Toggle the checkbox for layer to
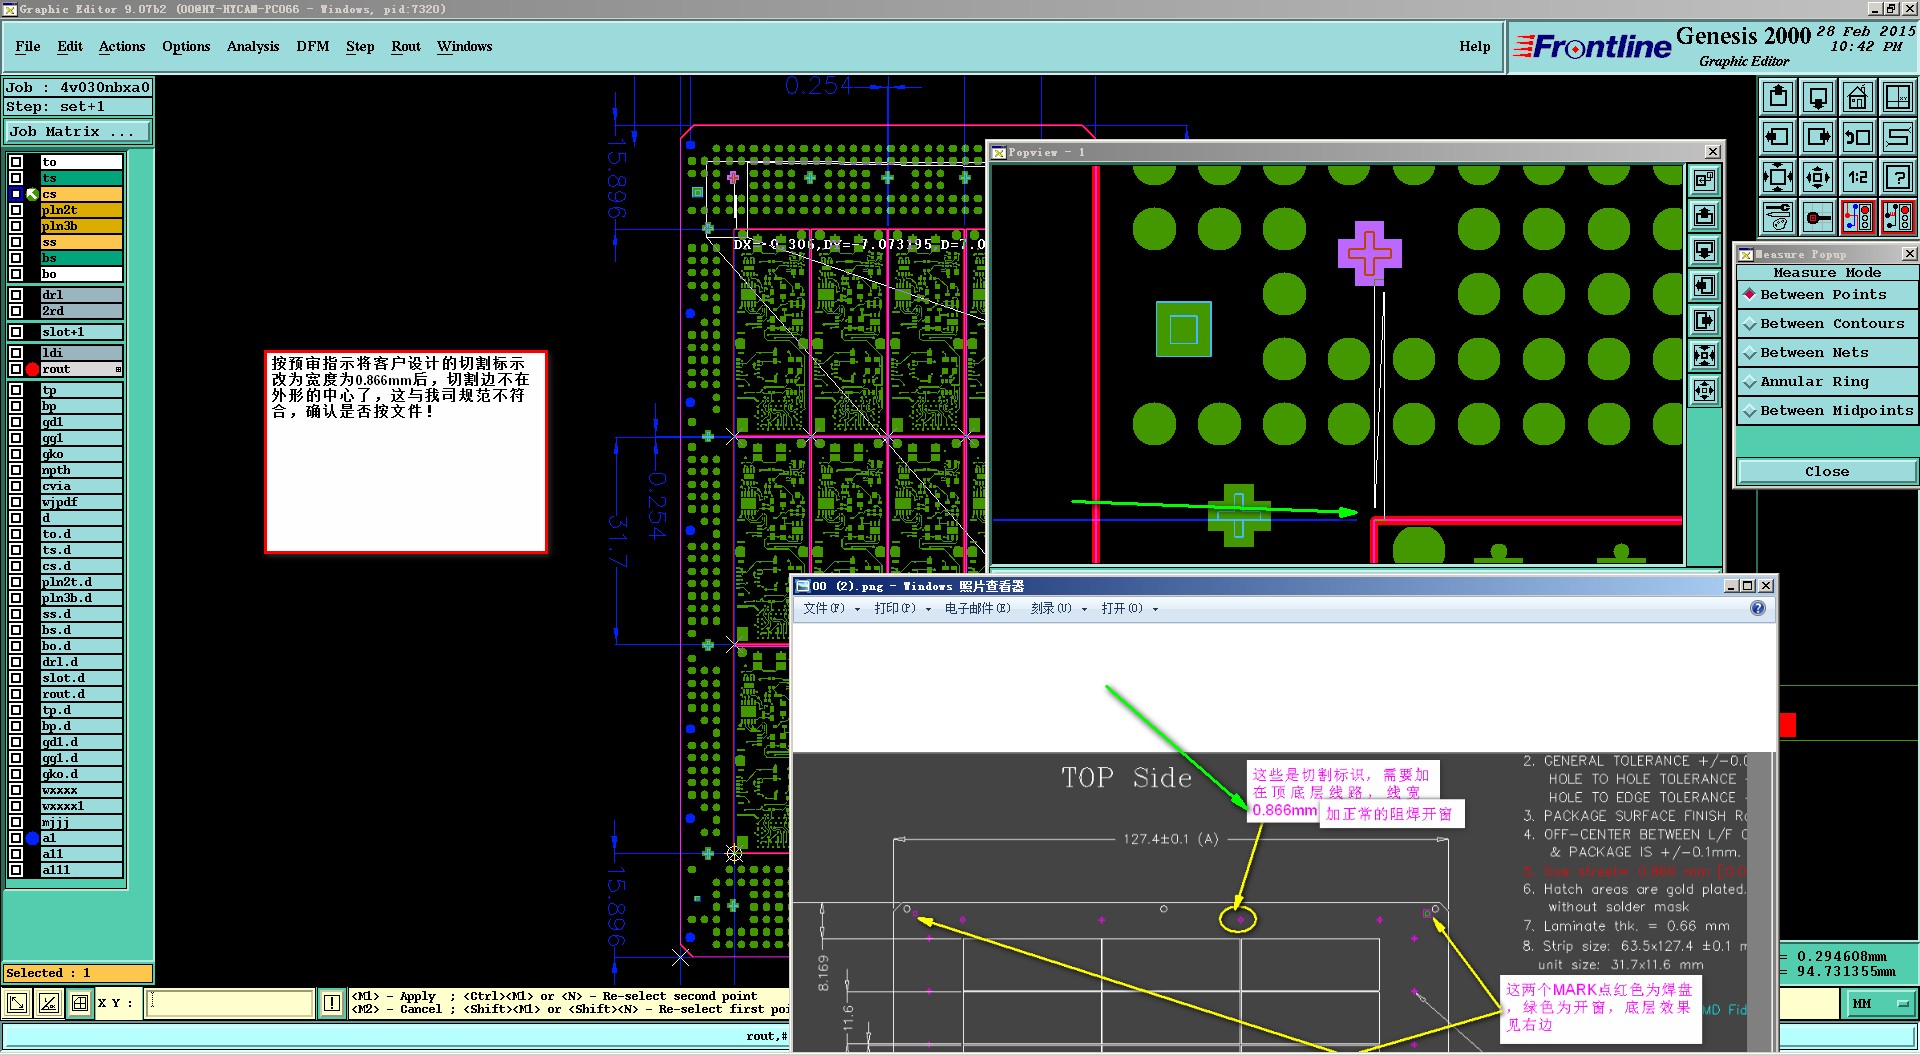 (16, 162)
